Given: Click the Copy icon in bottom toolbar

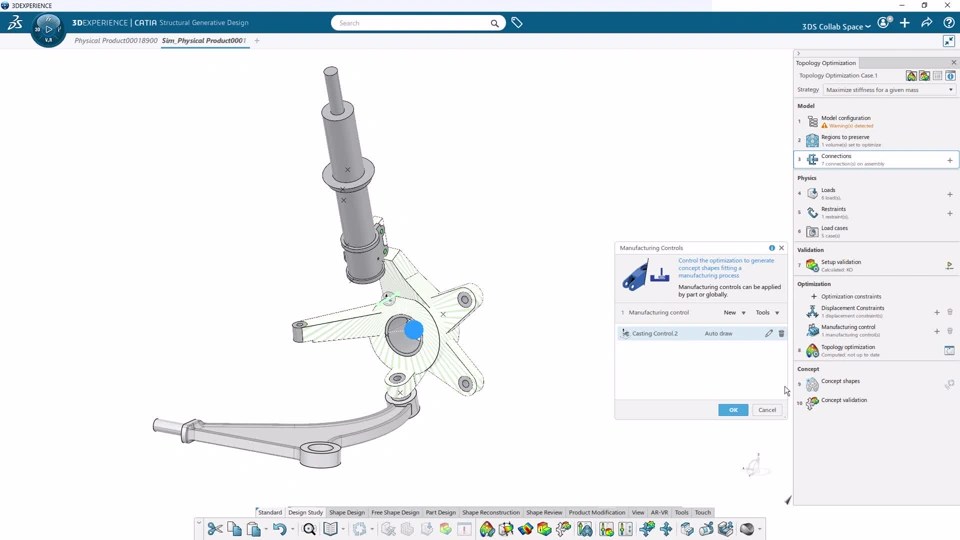Looking at the screenshot, I should (x=234, y=529).
